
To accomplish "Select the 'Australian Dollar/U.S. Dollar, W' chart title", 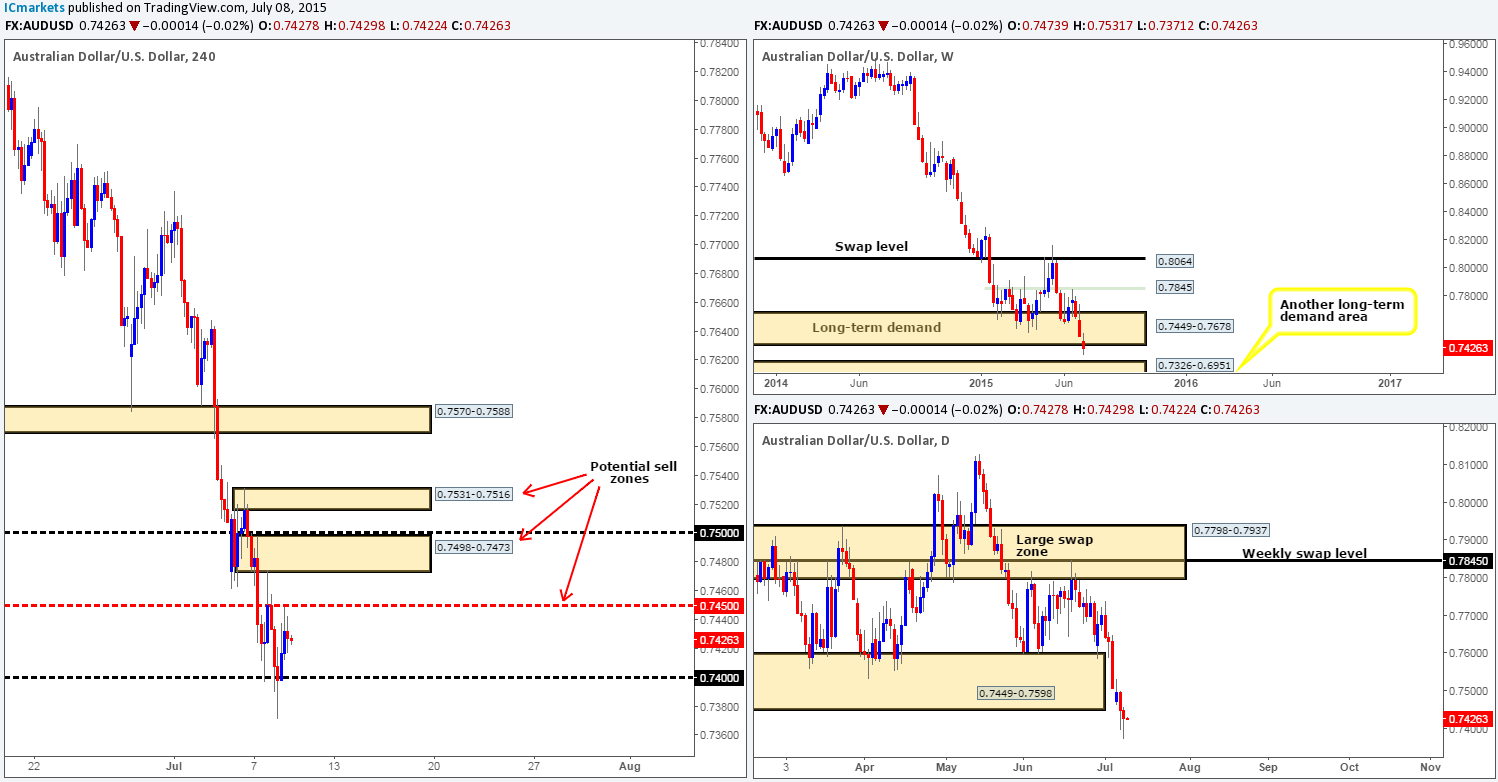I will tap(857, 56).
